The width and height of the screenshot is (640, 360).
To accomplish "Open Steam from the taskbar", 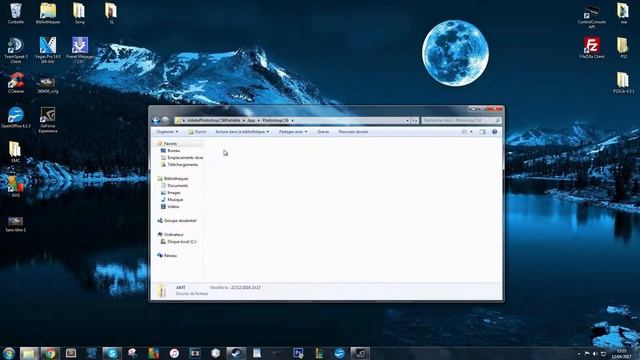I will [236, 353].
